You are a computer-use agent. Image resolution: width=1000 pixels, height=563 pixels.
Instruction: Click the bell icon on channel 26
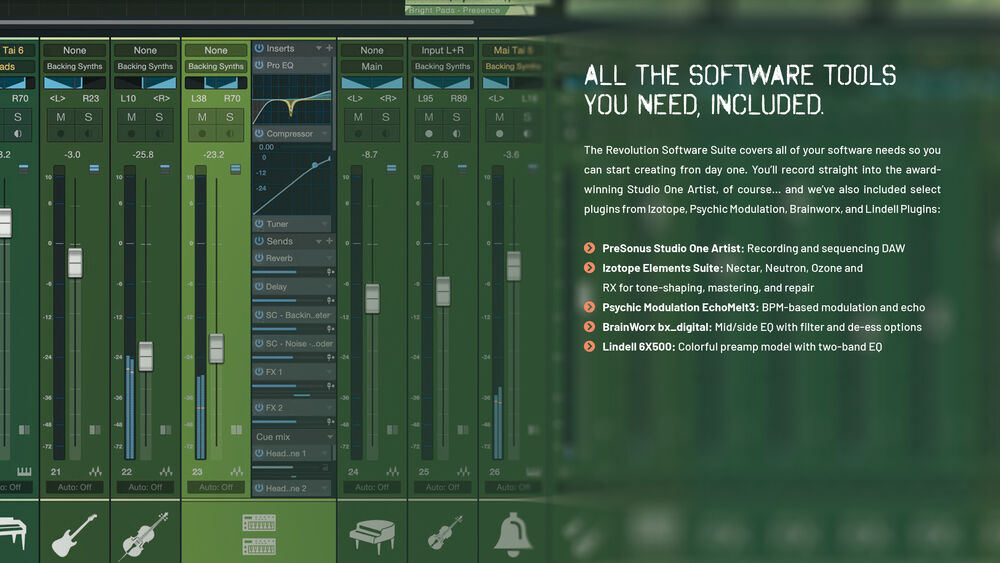(513, 535)
